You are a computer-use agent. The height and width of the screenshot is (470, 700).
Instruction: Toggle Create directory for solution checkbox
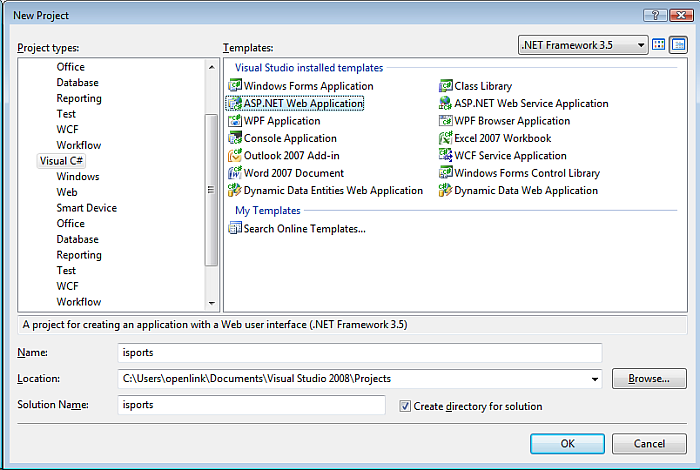[405, 406]
